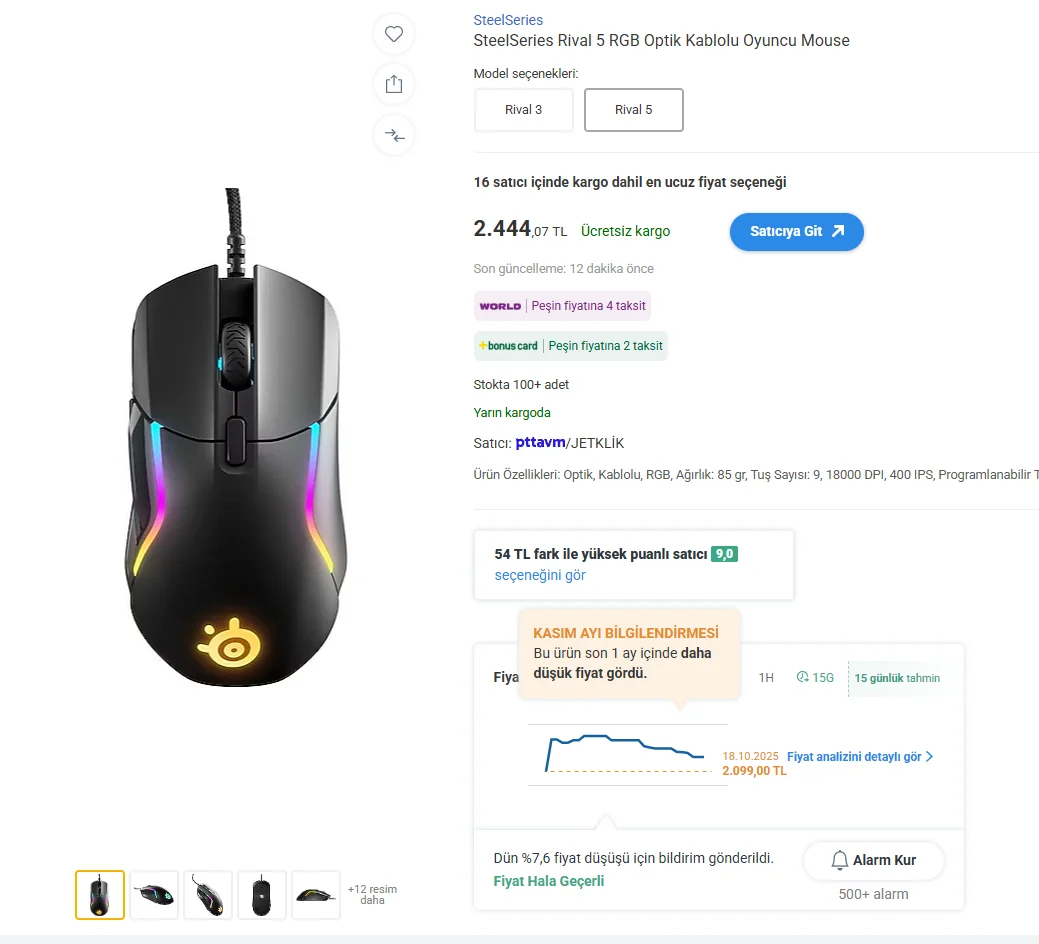This screenshot has height=944, width=1039.
Task: Open the +12 resim daha gallery
Action: tap(372, 894)
